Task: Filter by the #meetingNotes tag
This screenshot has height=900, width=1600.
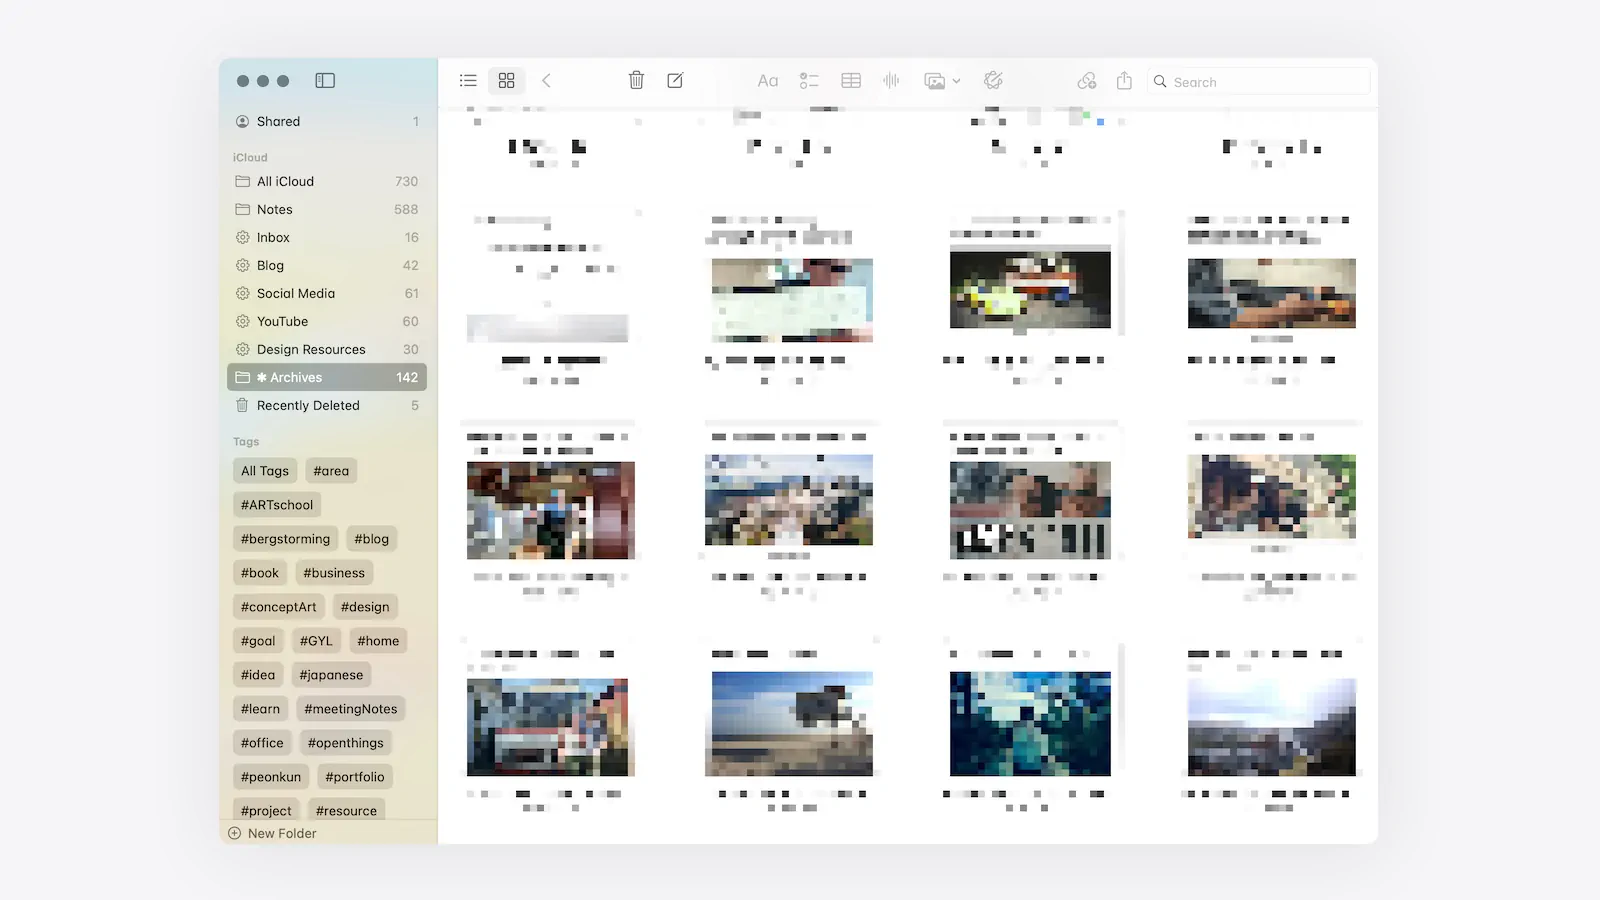Action: coord(350,709)
